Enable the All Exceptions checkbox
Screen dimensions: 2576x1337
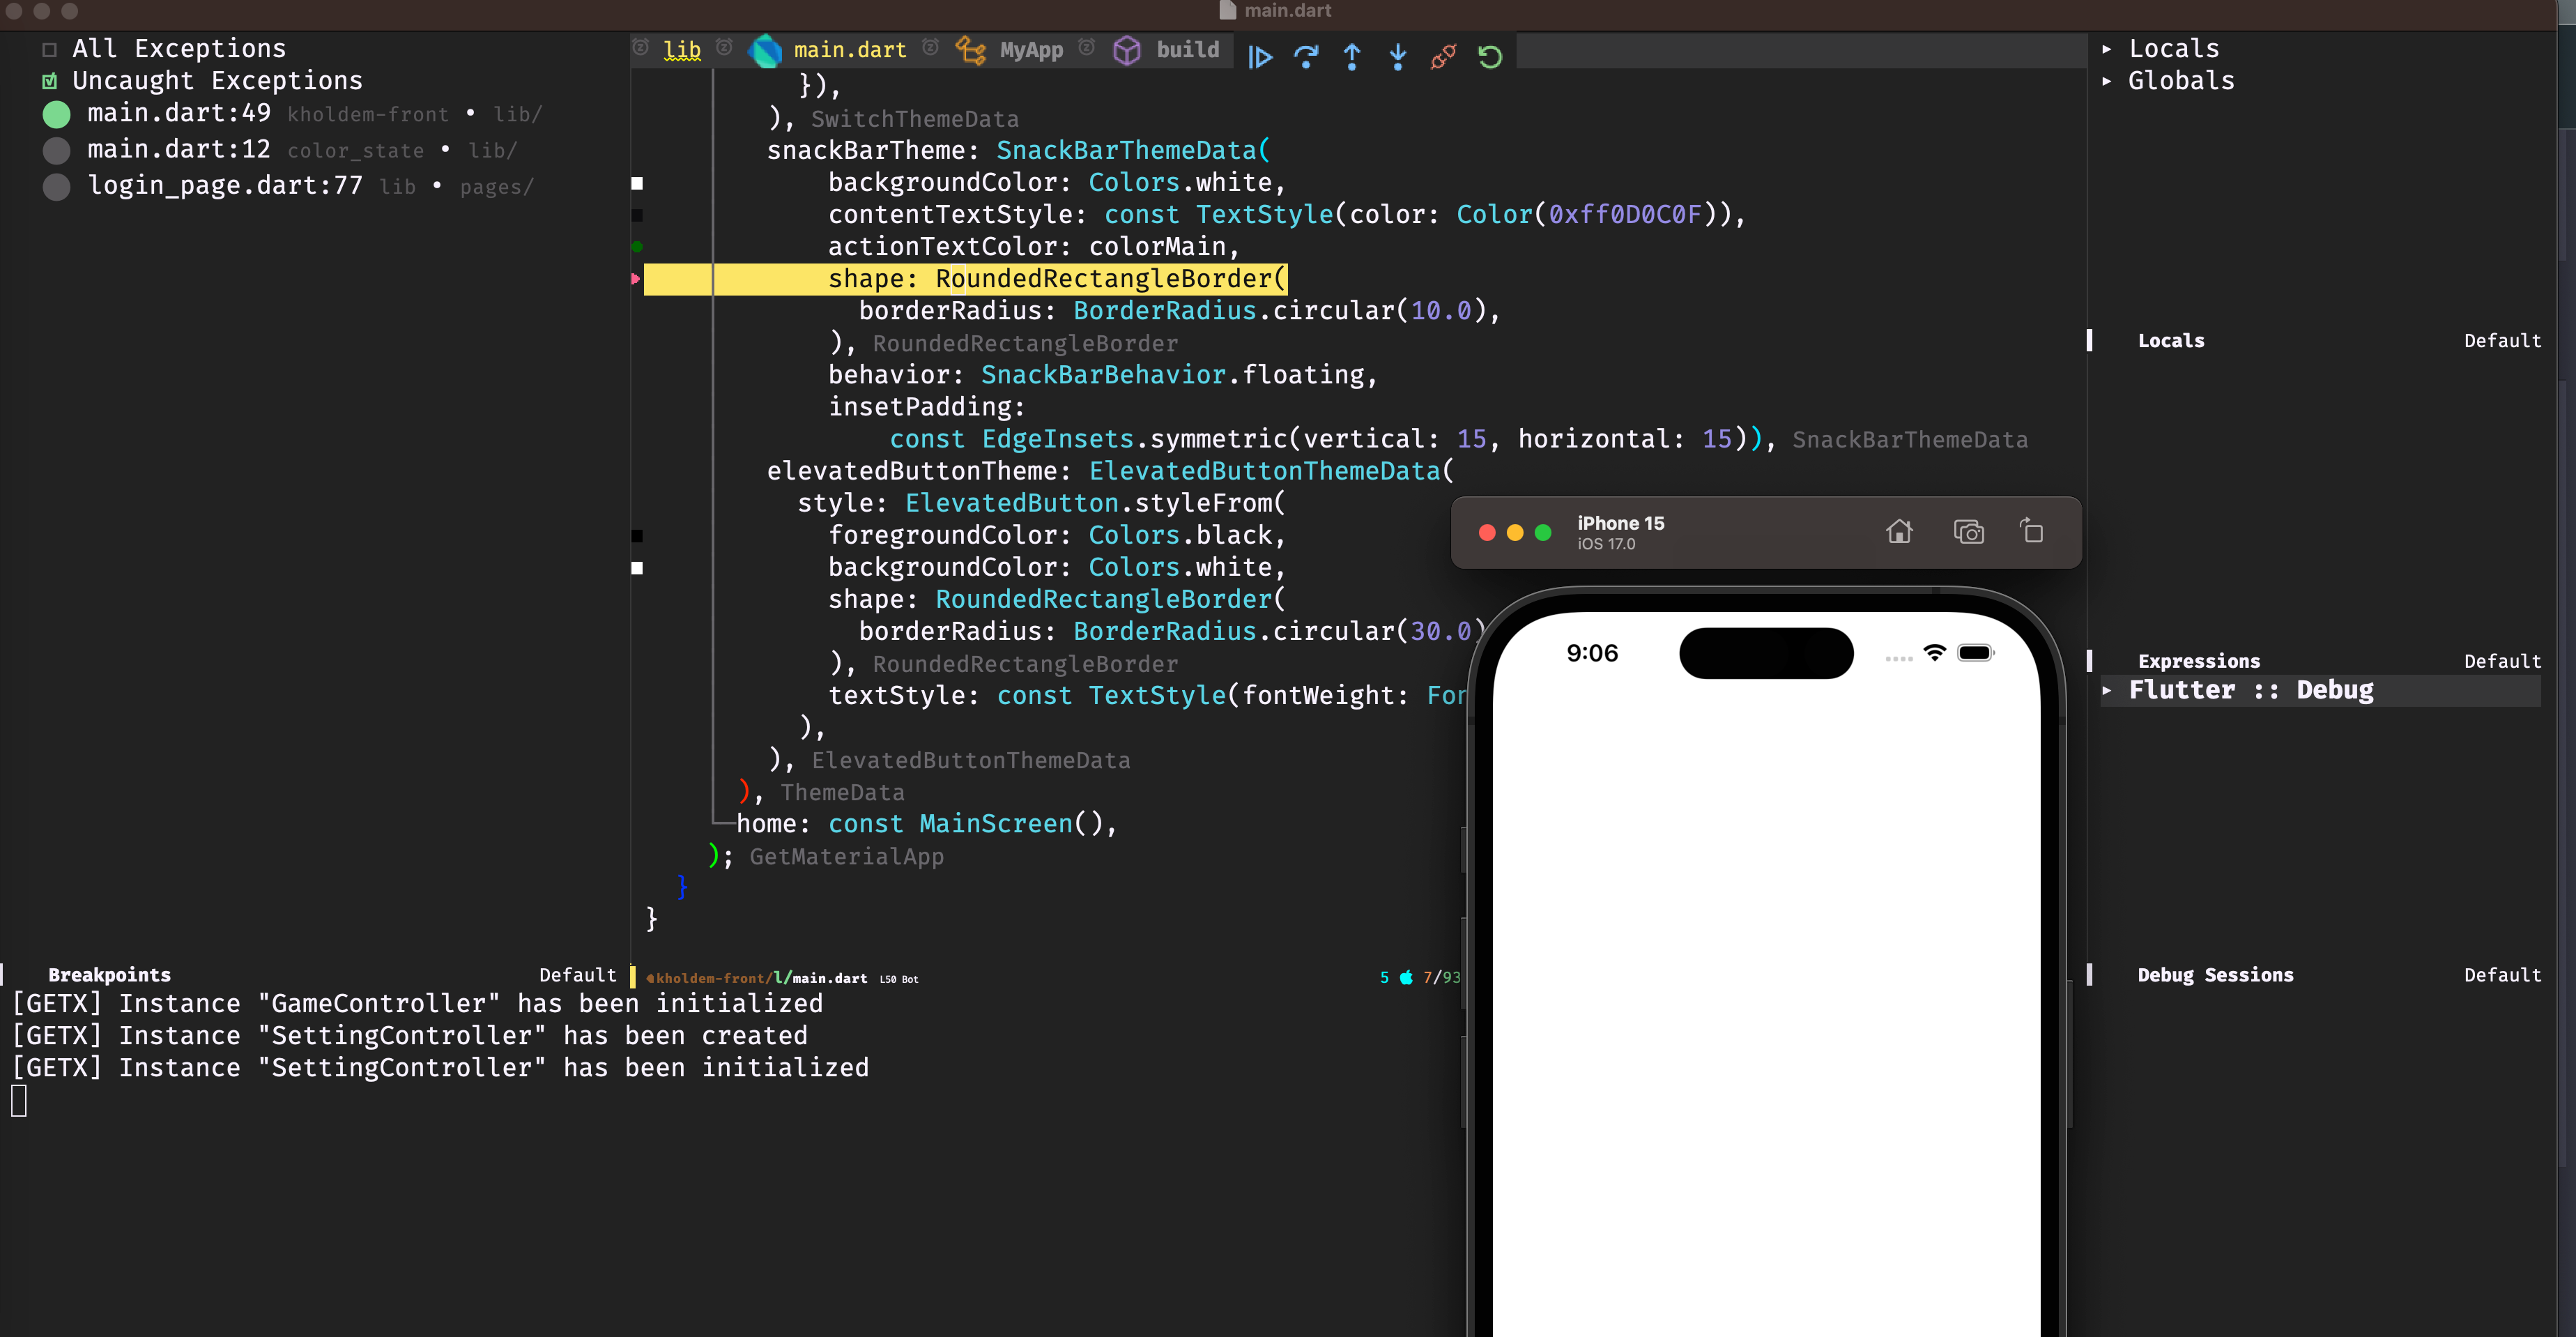pyautogui.click(x=50, y=47)
